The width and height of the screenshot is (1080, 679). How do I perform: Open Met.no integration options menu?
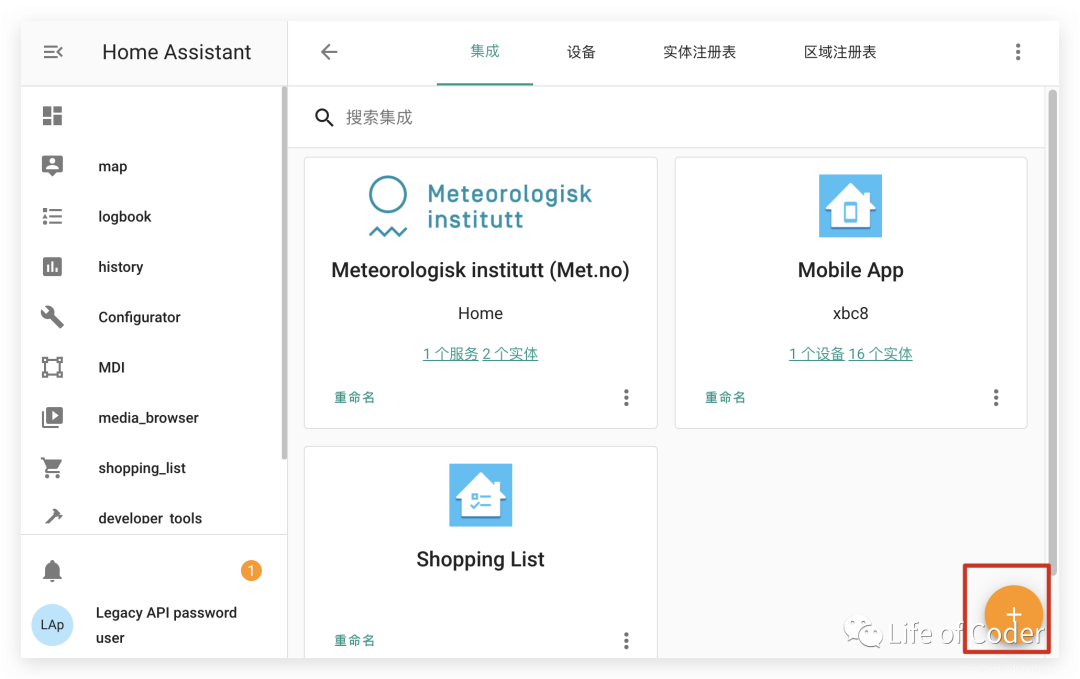click(x=626, y=398)
